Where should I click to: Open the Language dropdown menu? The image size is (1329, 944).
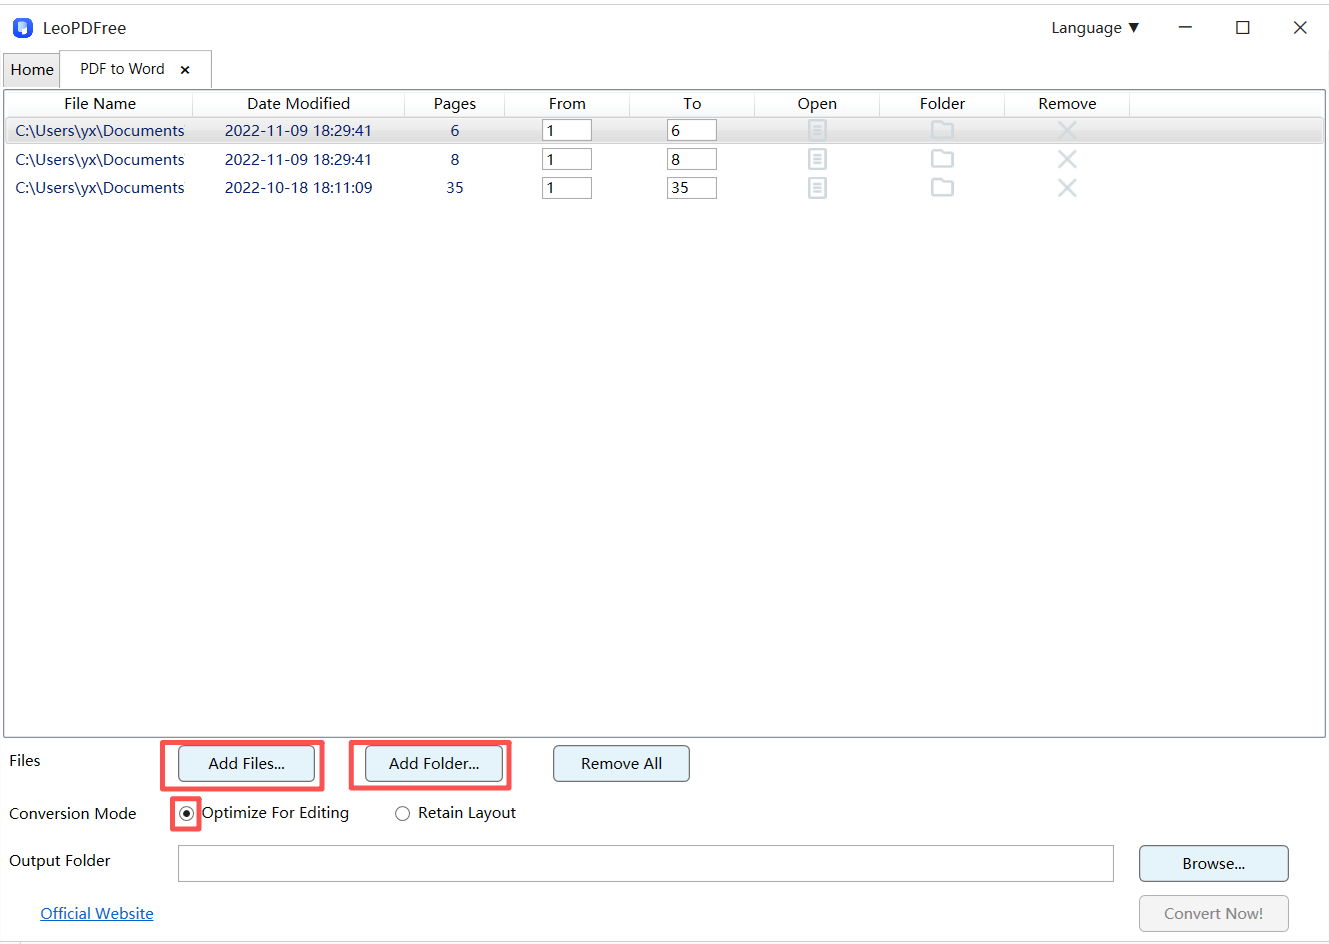pyautogui.click(x=1095, y=28)
